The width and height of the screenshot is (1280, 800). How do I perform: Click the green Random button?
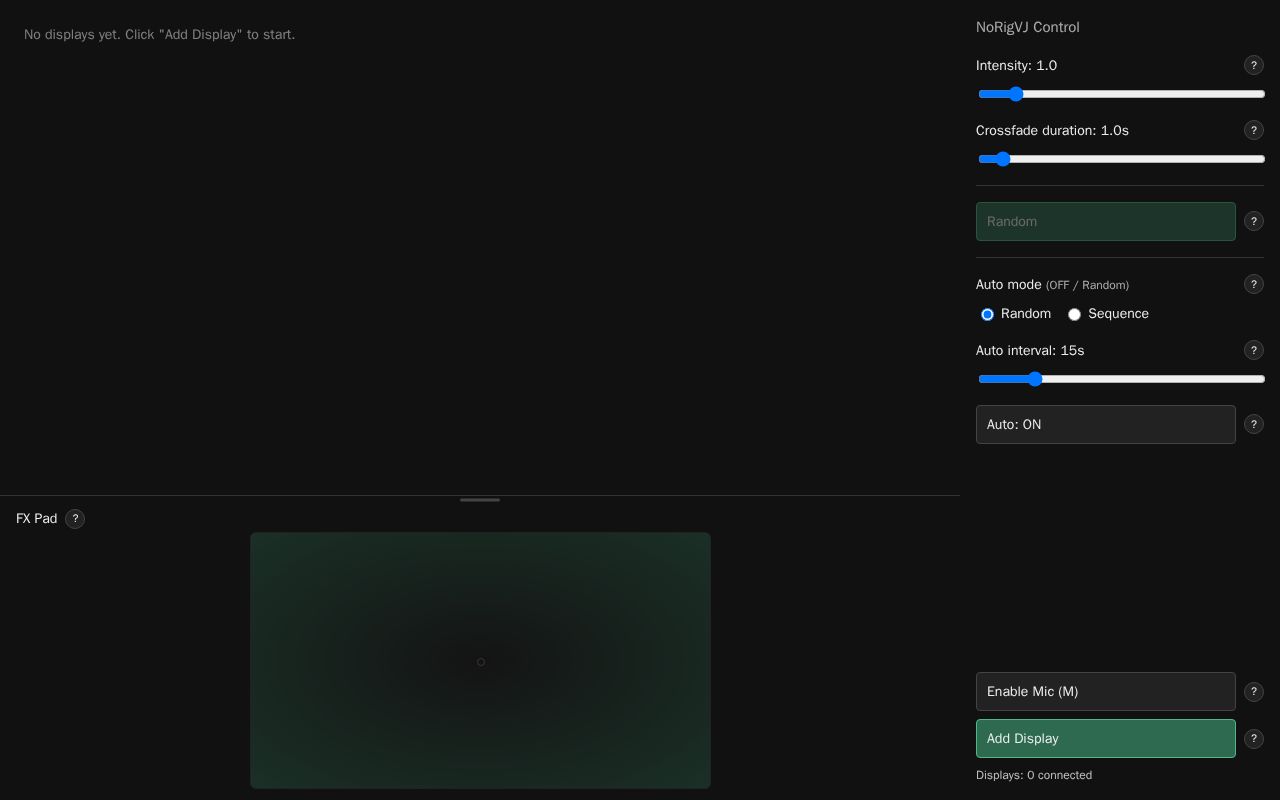click(1106, 221)
